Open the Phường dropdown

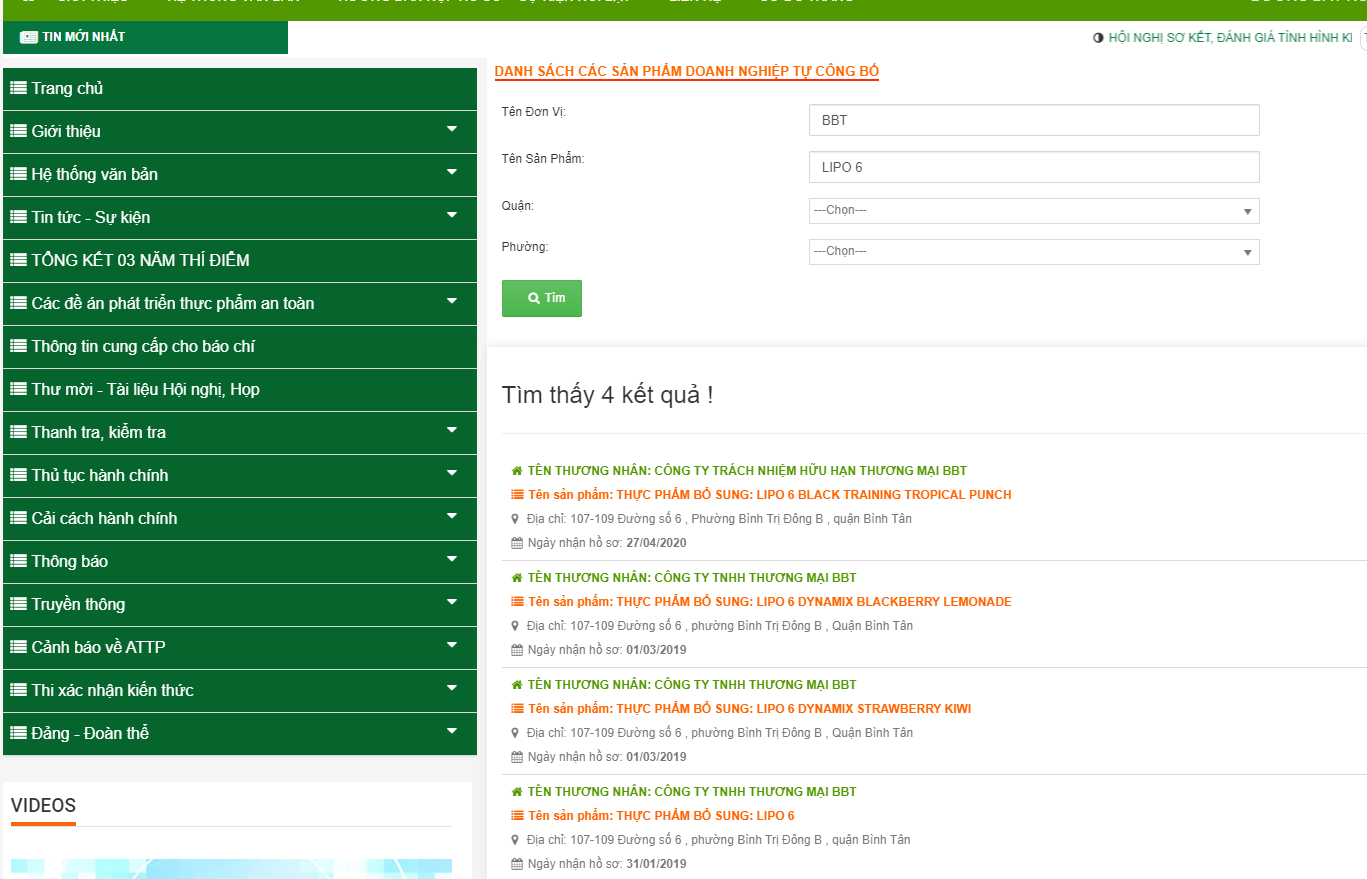click(x=1034, y=251)
